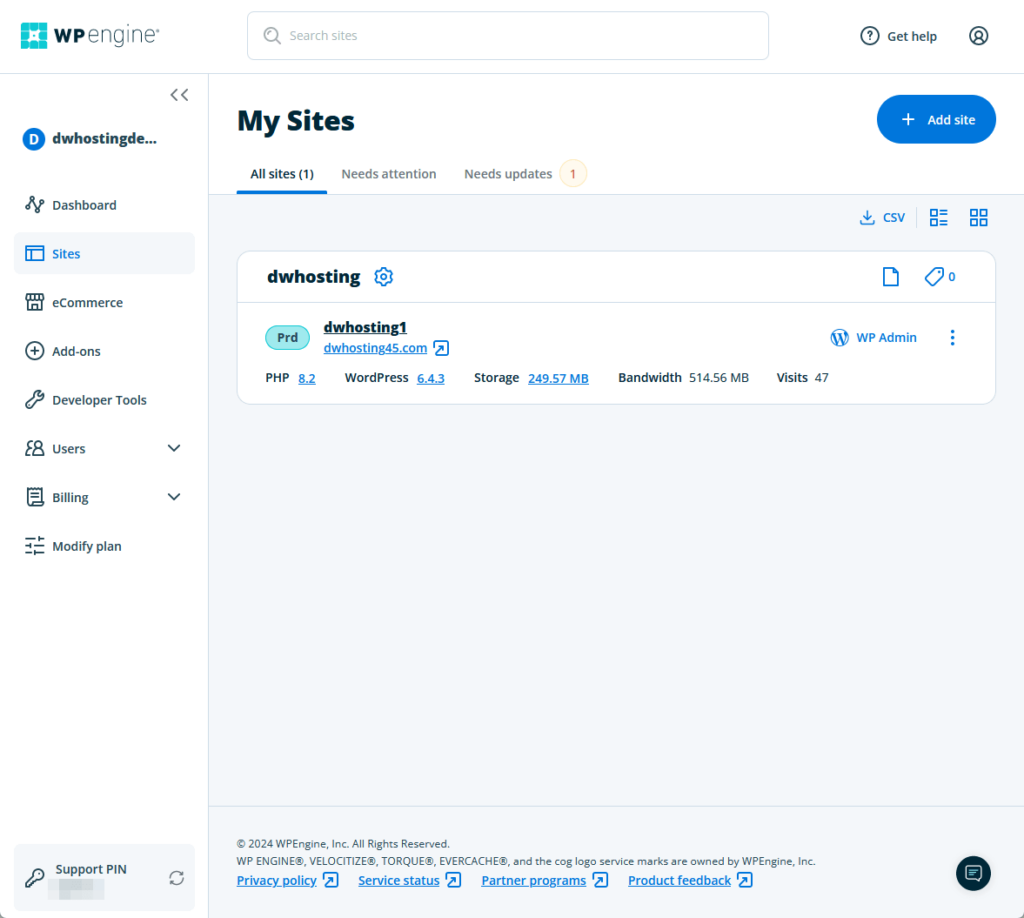Open dwhosting45.com domain link
This screenshot has height=918, width=1024.
click(375, 348)
